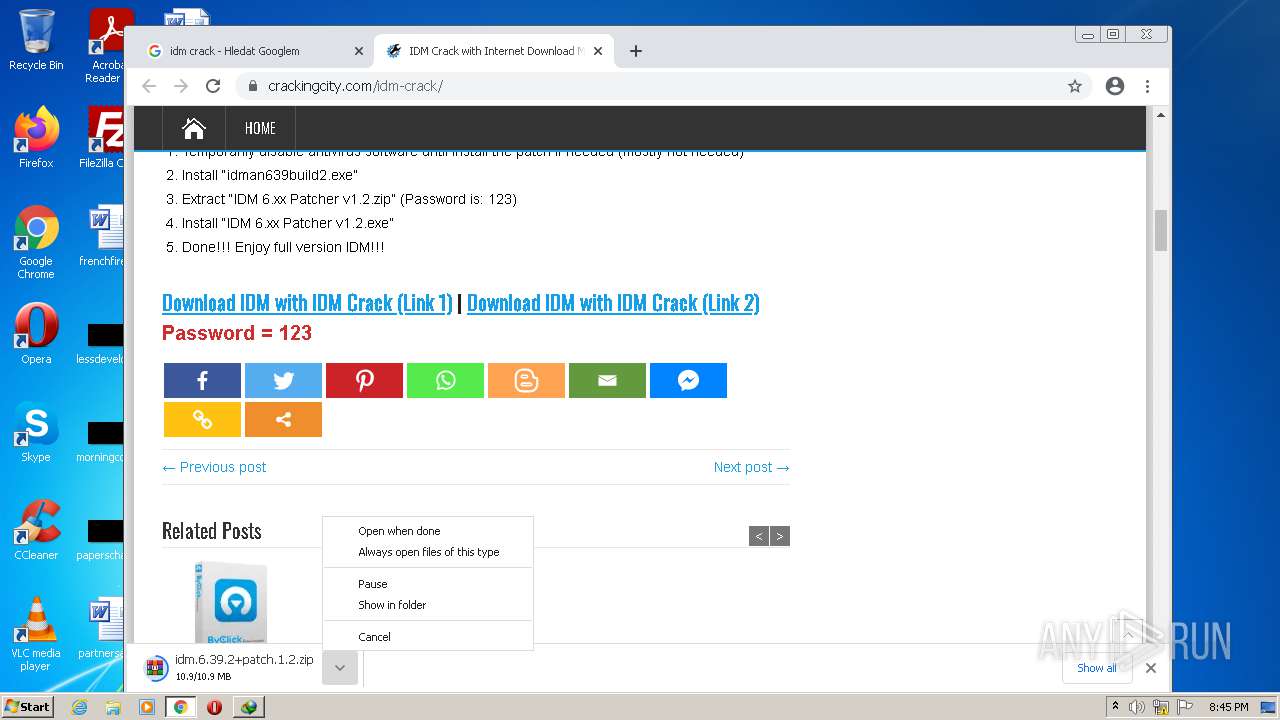Open the VLC media player desktop shortcut
This screenshot has width=1280, height=720.
(x=36, y=634)
